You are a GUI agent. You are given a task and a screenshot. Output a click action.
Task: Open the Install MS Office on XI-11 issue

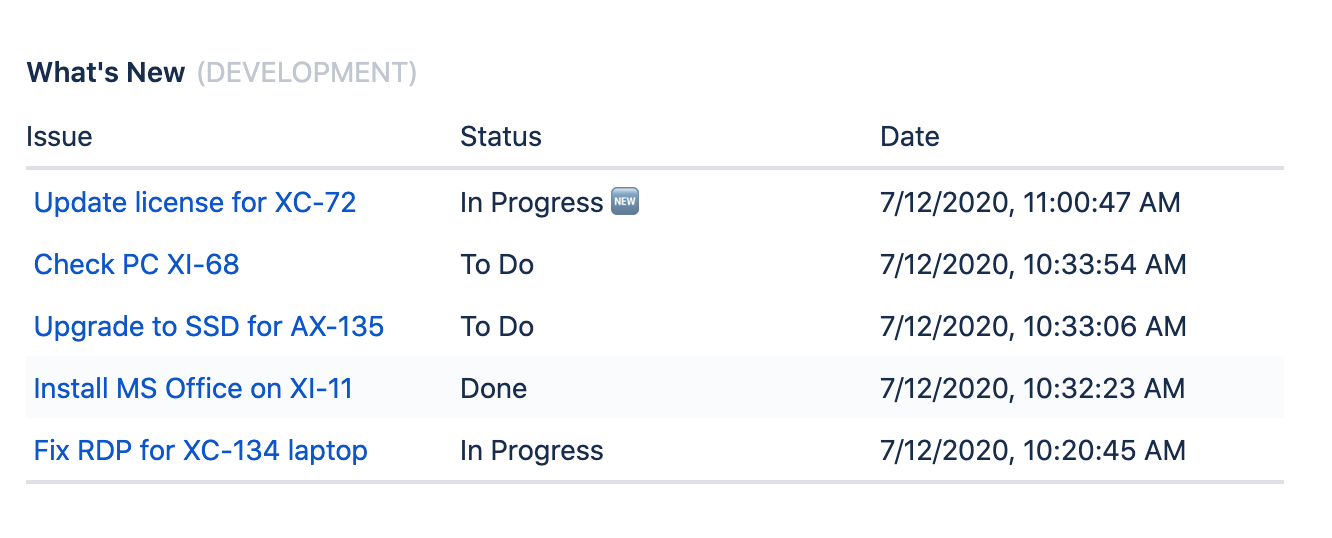[x=194, y=389]
